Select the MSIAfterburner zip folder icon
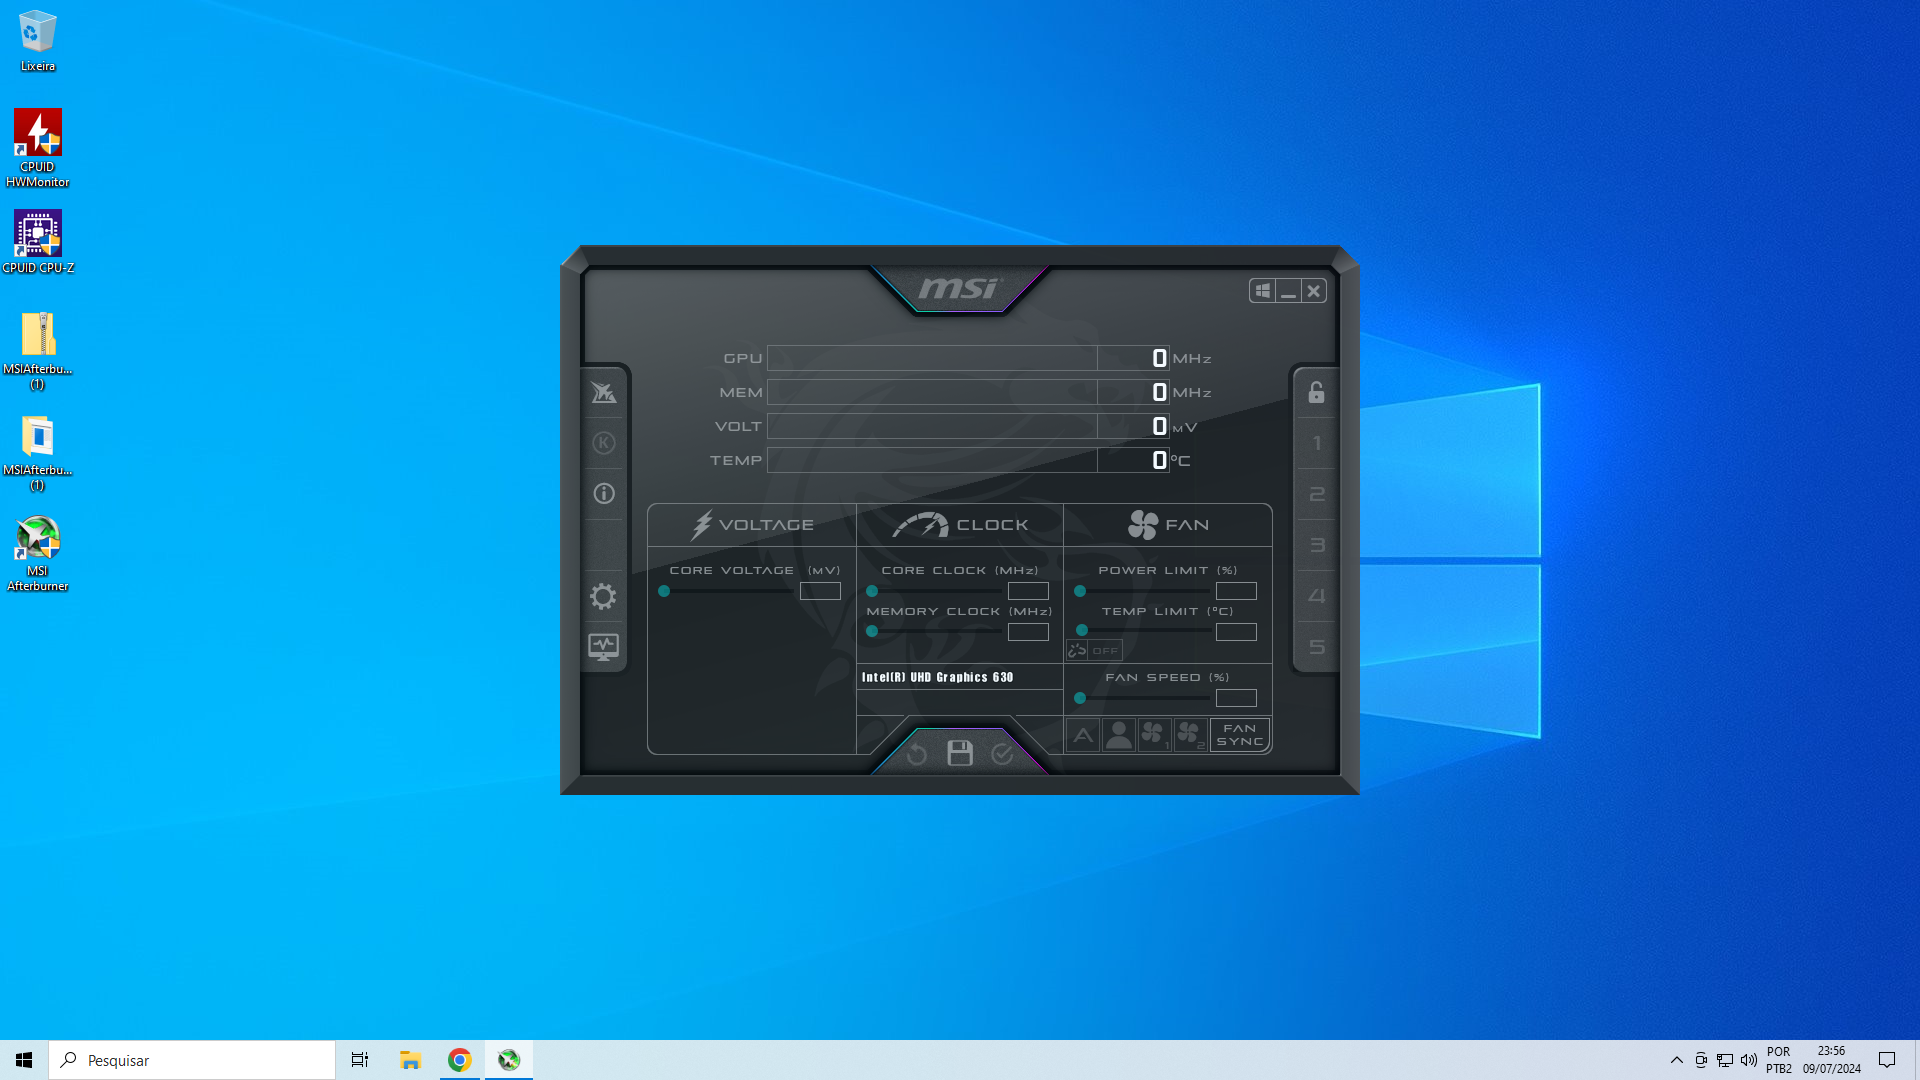 click(x=38, y=350)
